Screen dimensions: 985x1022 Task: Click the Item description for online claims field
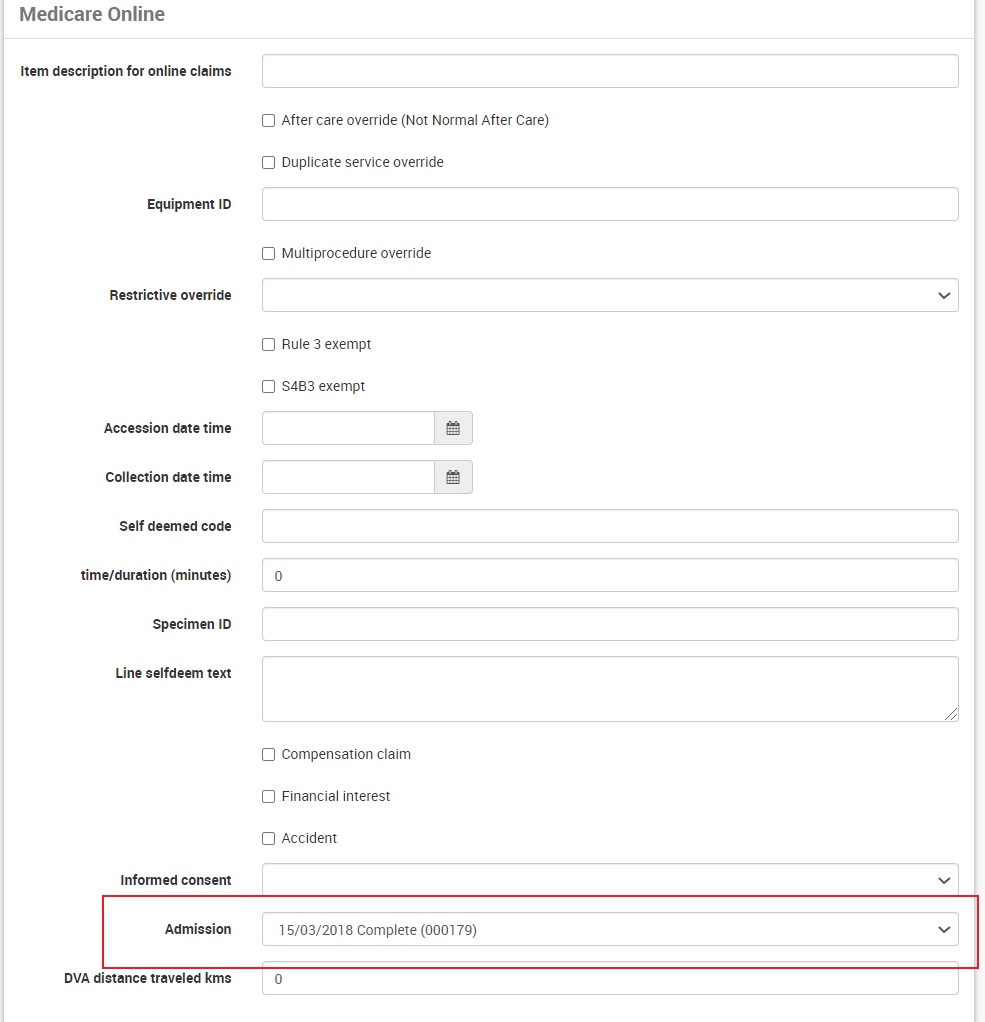(610, 71)
